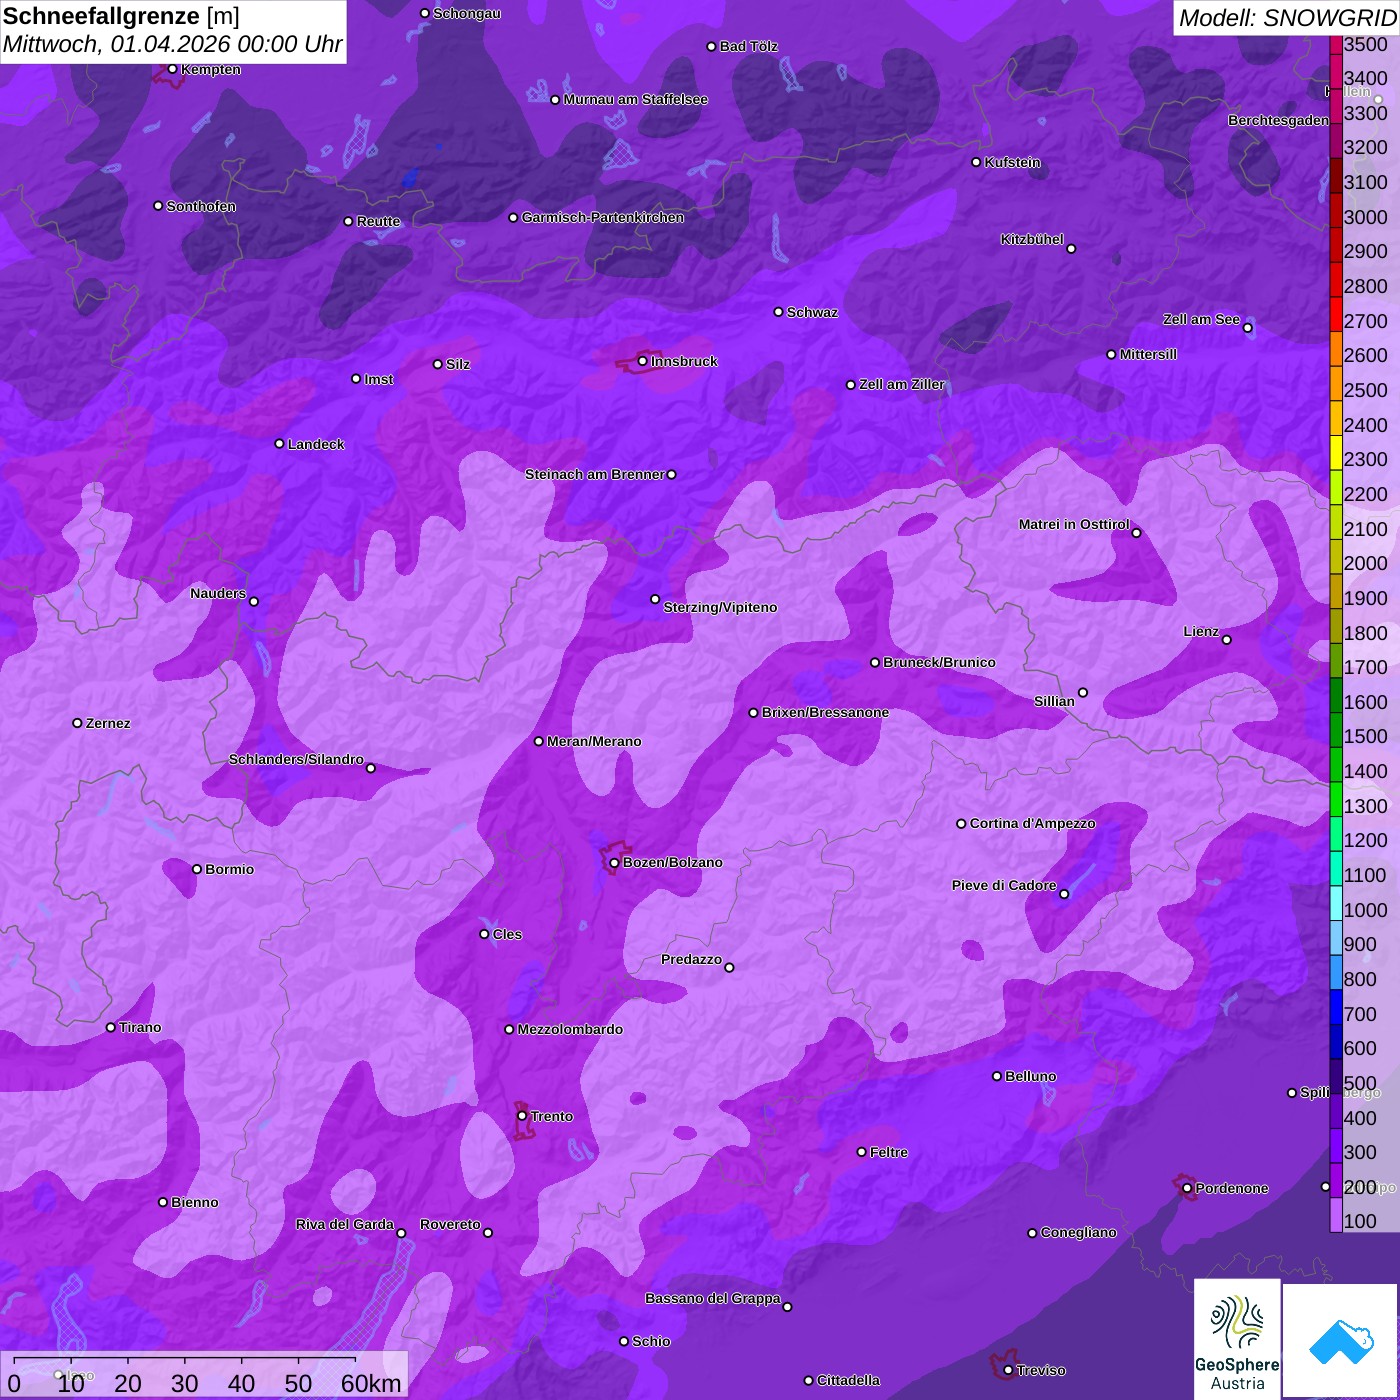Click the Nauders city marker dot
The height and width of the screenshot is (1400, 1400).
pos(254,601)
